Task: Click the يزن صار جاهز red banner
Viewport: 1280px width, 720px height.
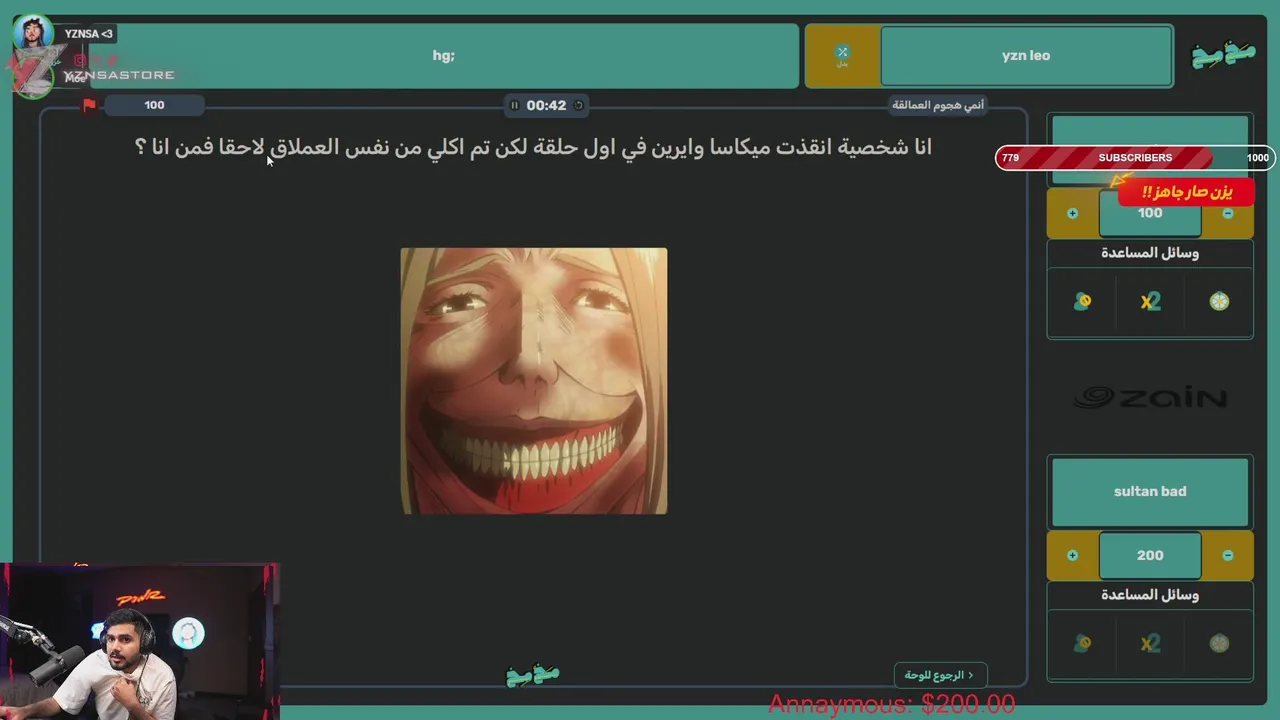Action: point(1187,191)
